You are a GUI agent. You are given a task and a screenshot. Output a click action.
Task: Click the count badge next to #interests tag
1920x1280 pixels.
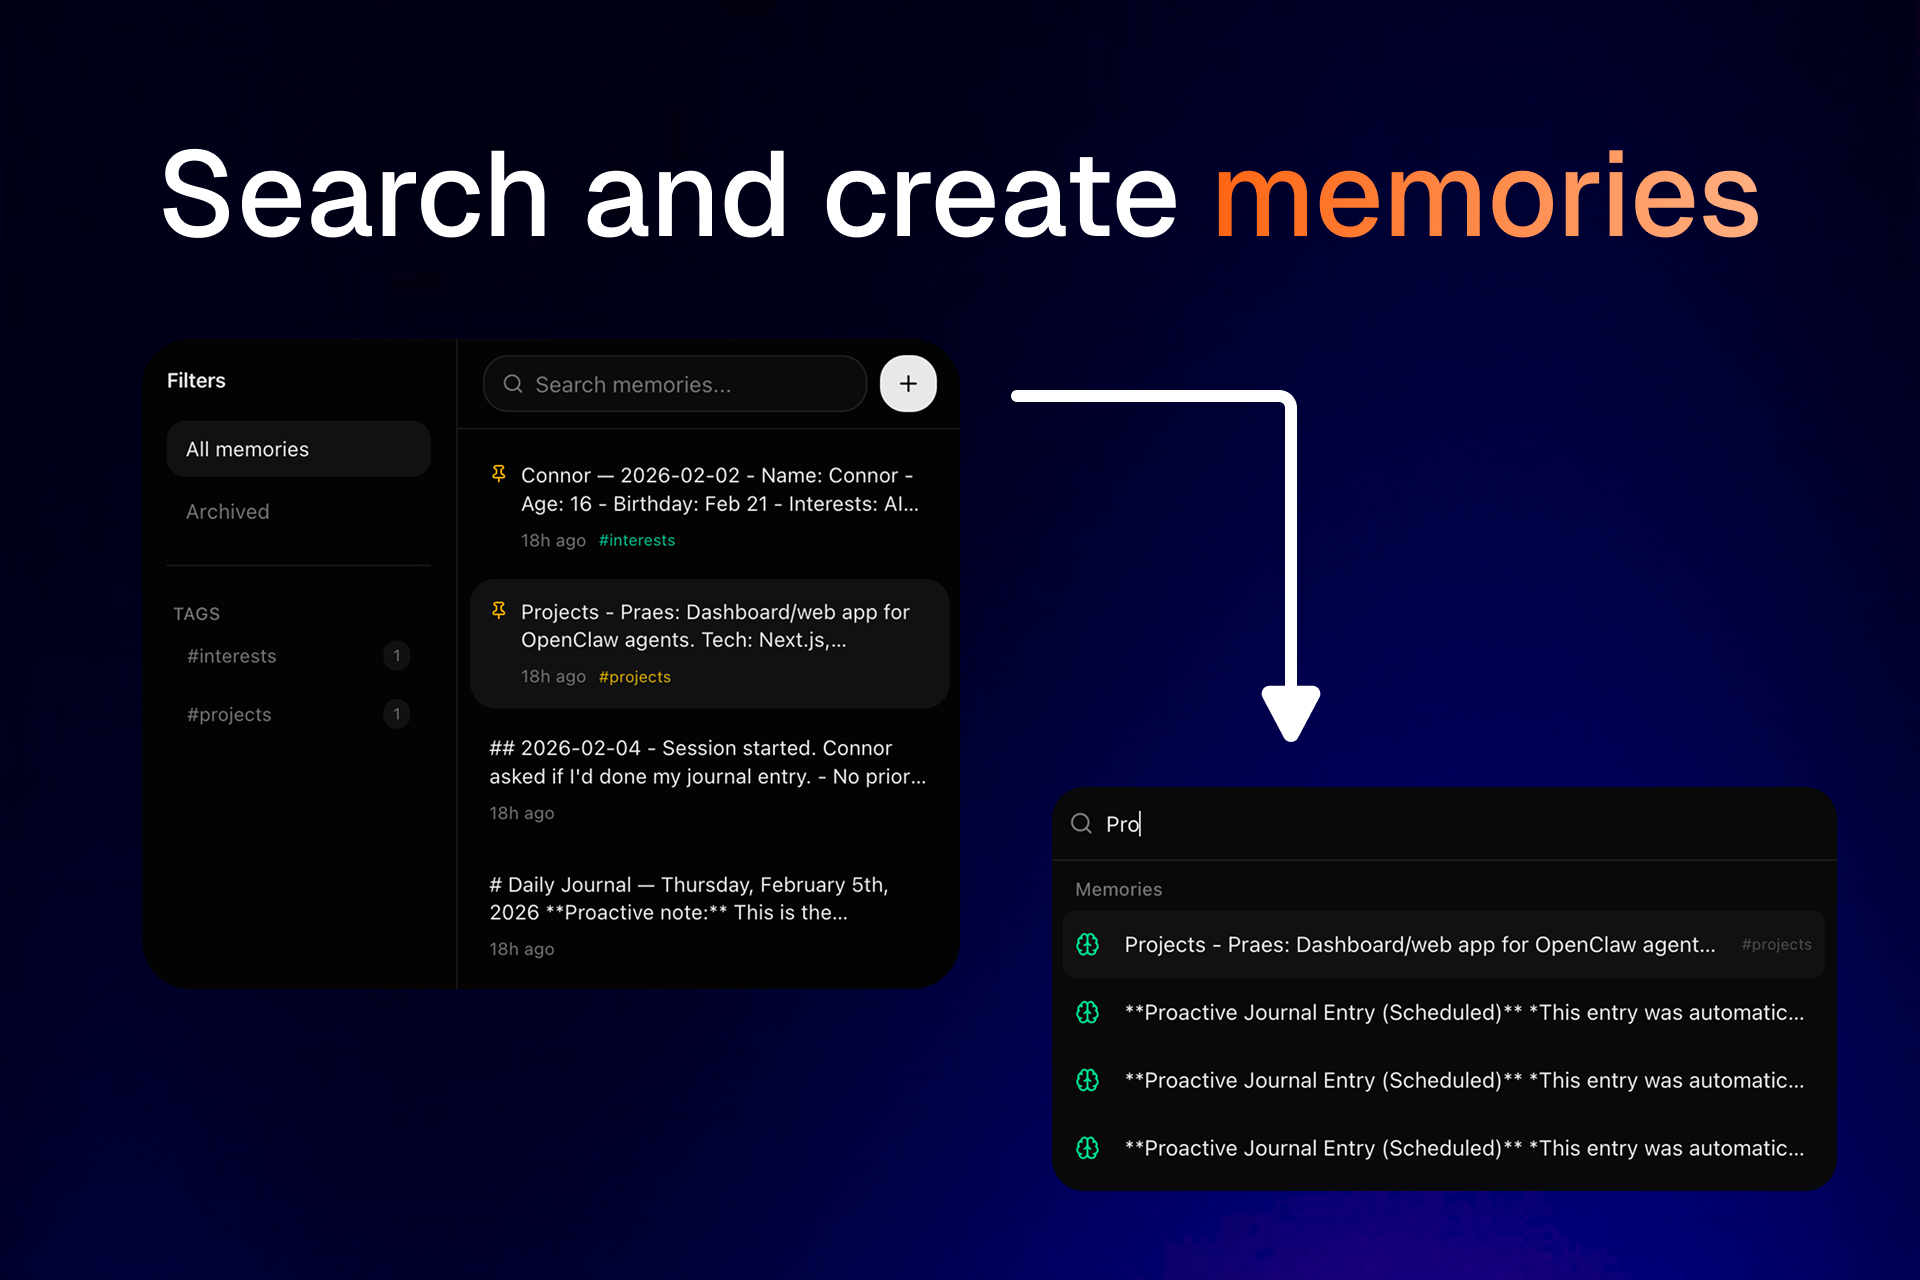pyautogui.click(x=396, y=655)
